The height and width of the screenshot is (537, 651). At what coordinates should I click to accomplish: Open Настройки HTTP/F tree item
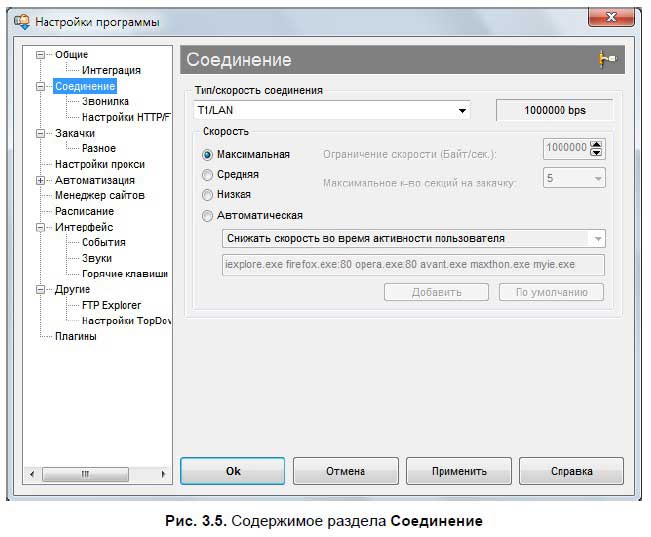tap(126, 118)
